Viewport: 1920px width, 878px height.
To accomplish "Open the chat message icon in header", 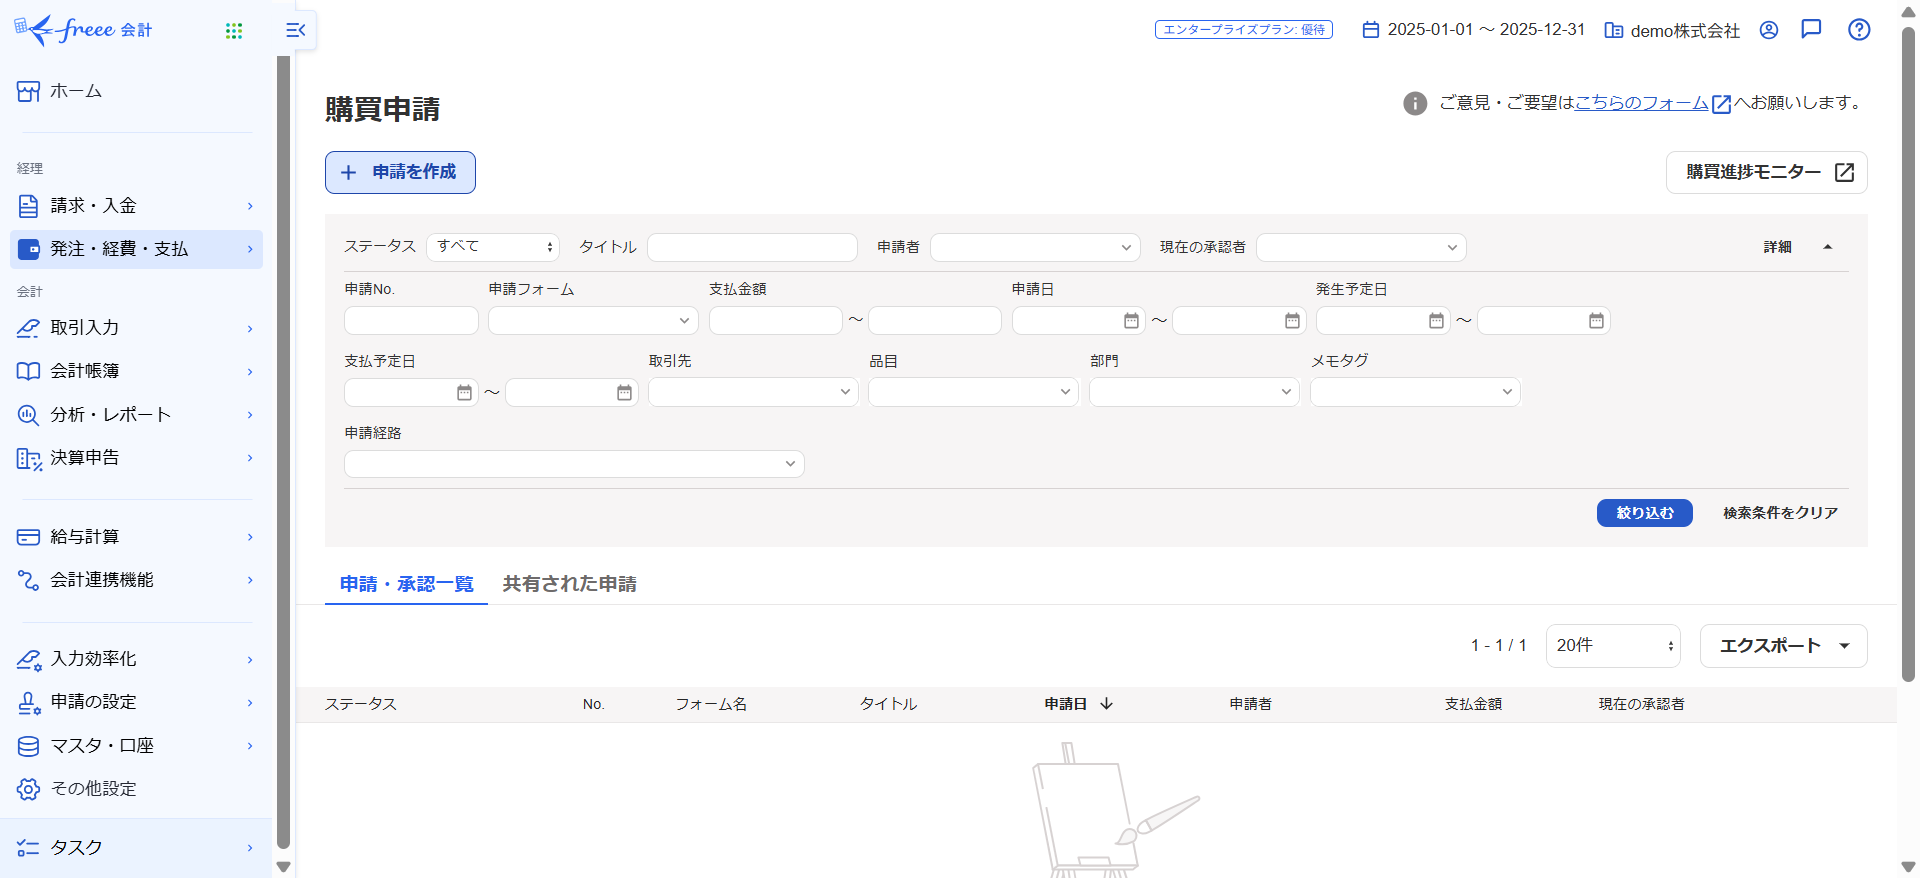I will tap(1811, 29).
